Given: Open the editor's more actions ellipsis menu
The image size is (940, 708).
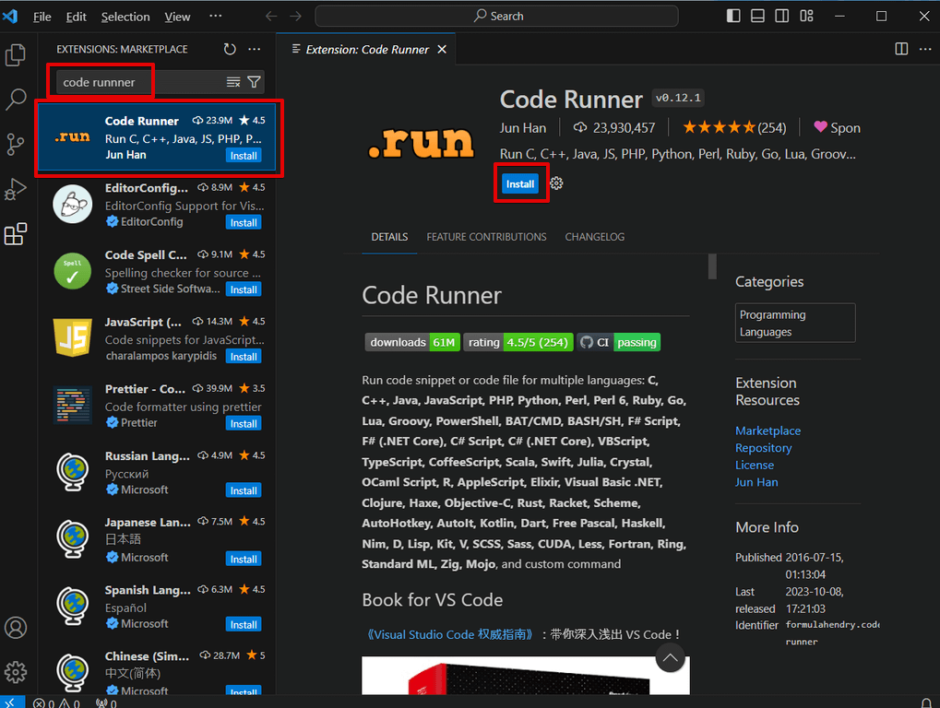Looking at the screenshot, I should point(925,48).
